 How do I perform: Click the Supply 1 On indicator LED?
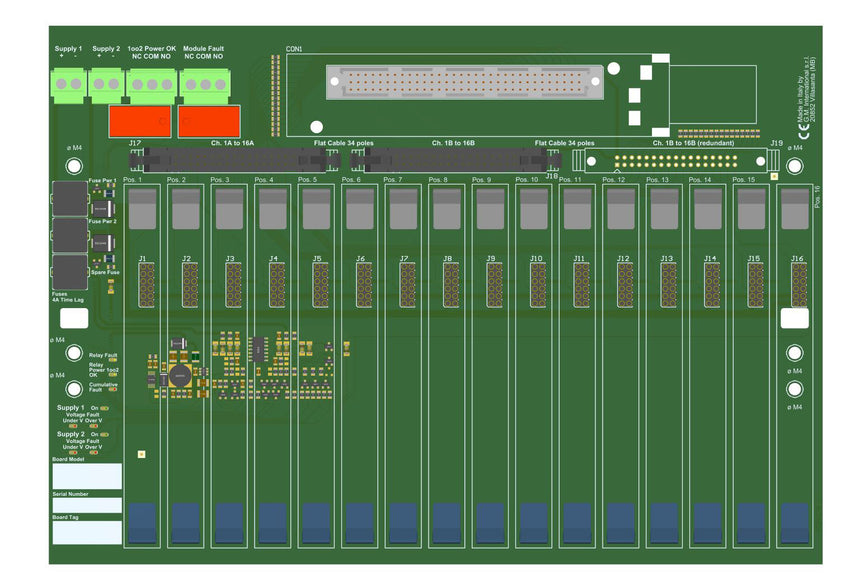click(x=105, y=409)
